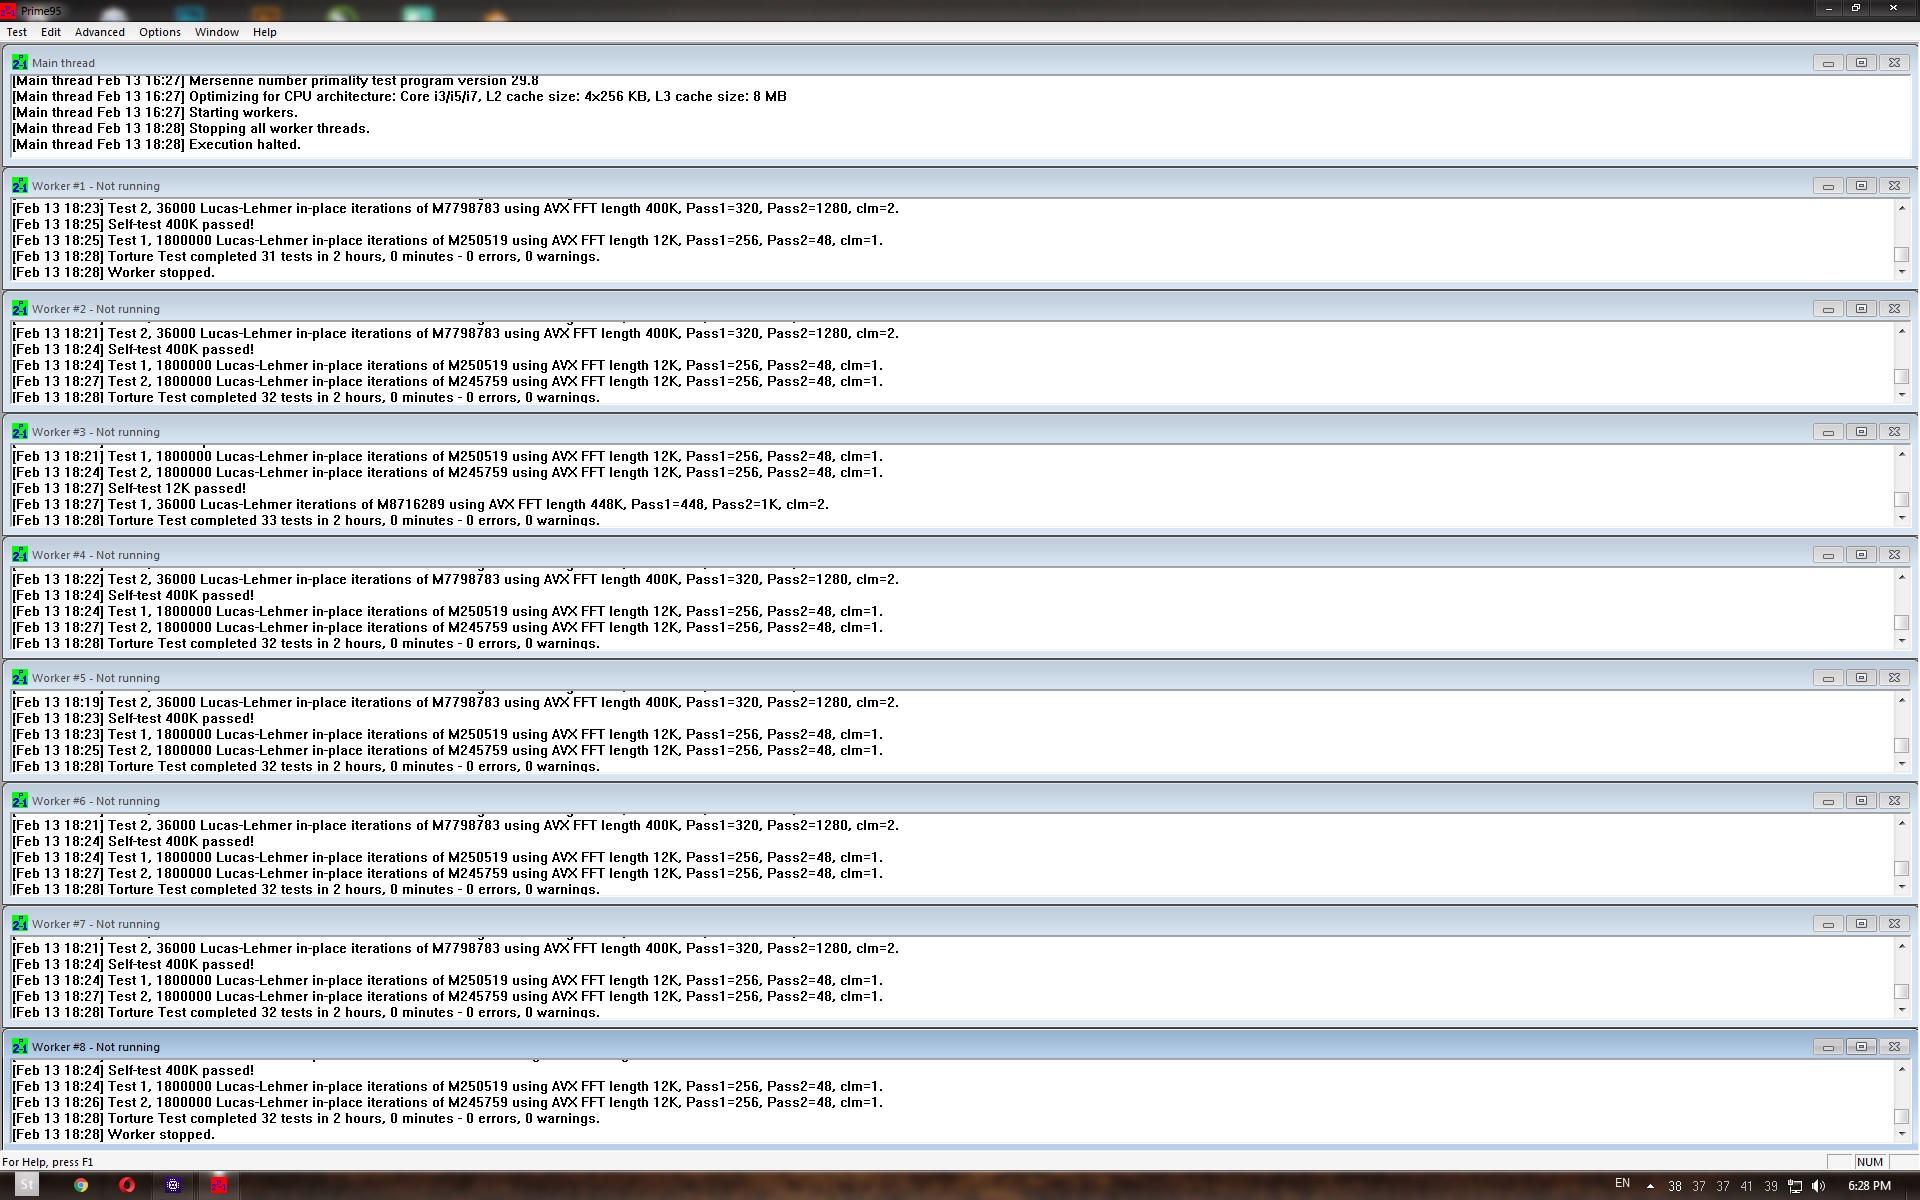Viewport: 1920px width, 1200px height.
Task: Click the network tray icon
Action: [1795, 1186]
